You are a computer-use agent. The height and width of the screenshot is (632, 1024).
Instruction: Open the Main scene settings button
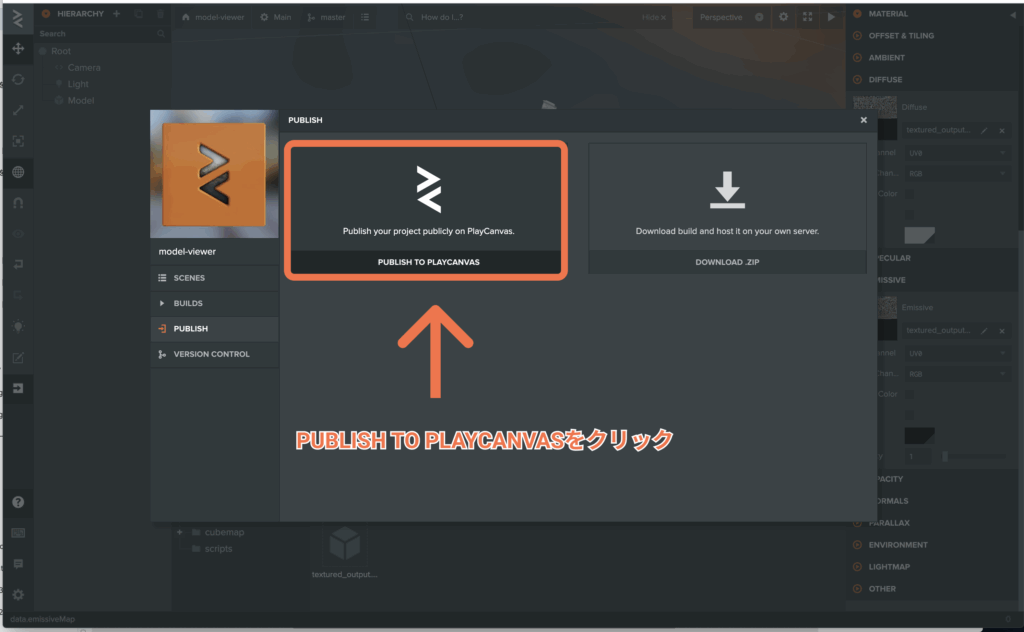[276, 17]
